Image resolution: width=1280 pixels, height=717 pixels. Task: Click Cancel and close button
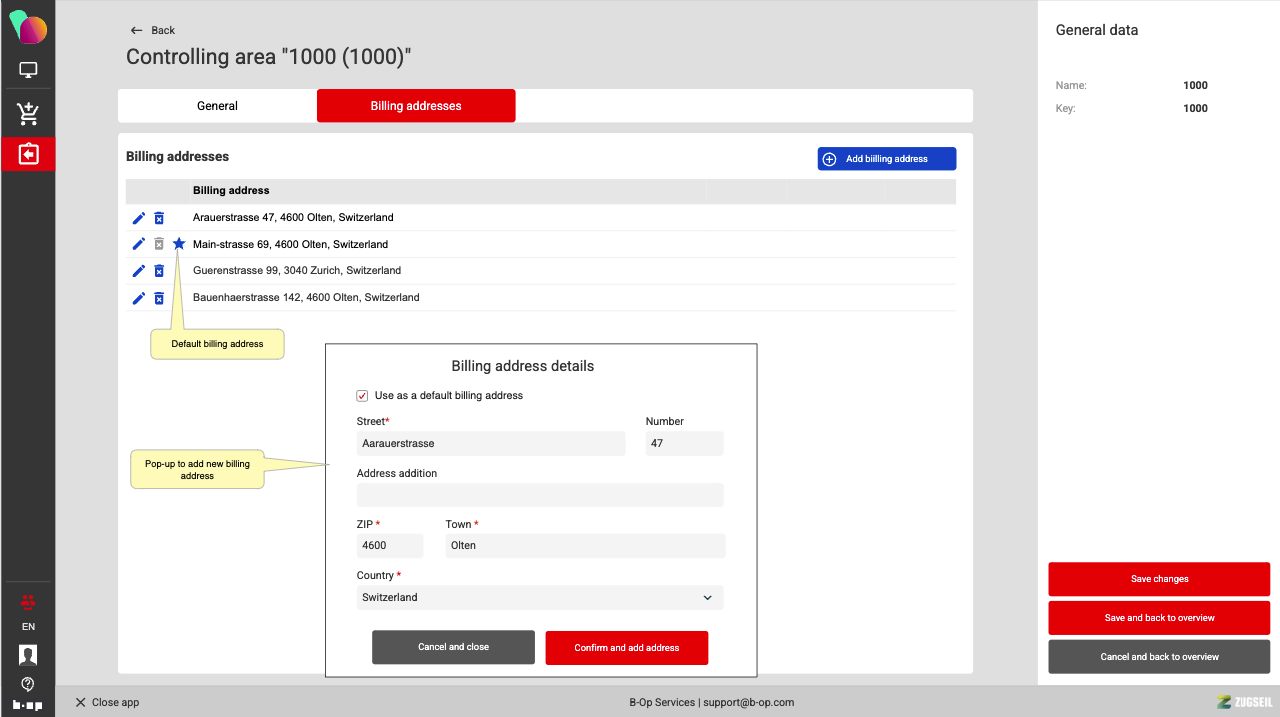(x=453, y=647)
